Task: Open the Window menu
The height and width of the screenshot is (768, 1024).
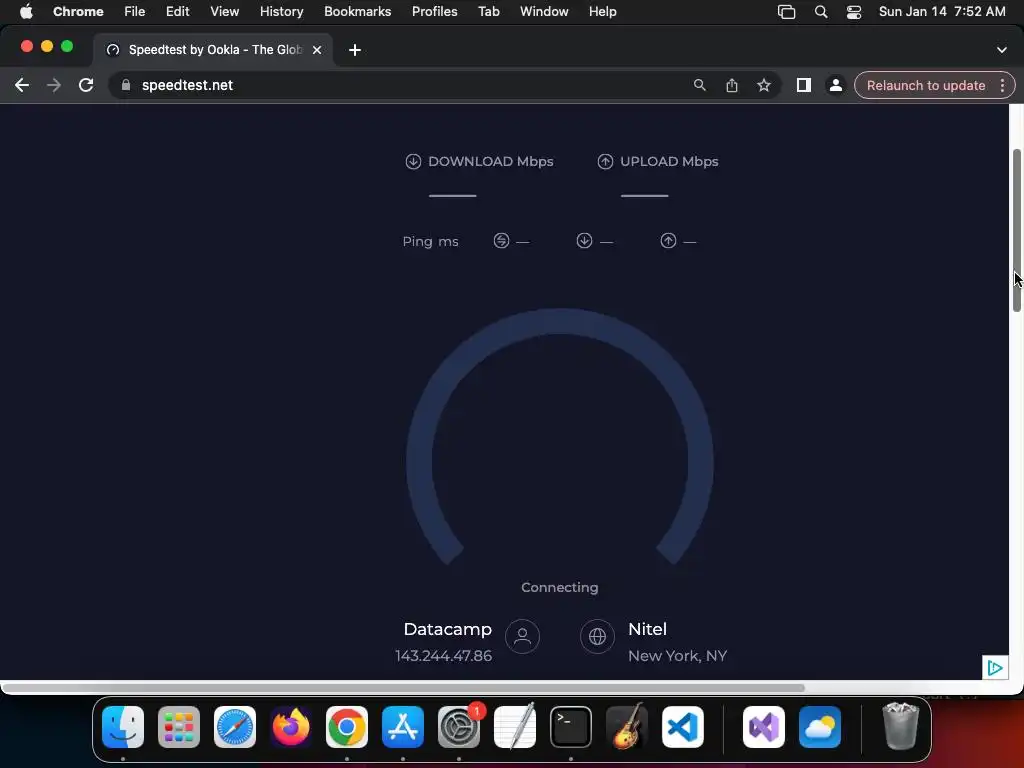Action: (544, 12)
